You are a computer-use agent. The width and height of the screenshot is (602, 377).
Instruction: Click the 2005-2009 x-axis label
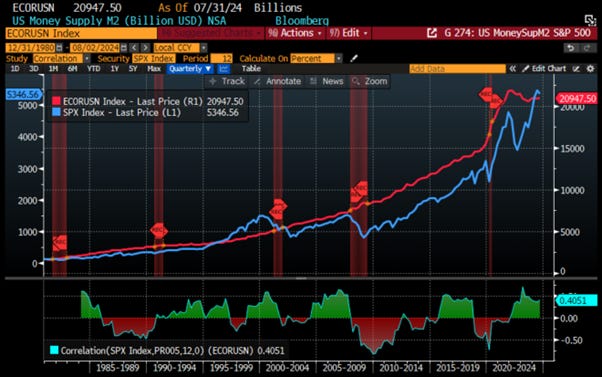coord(344,368)
